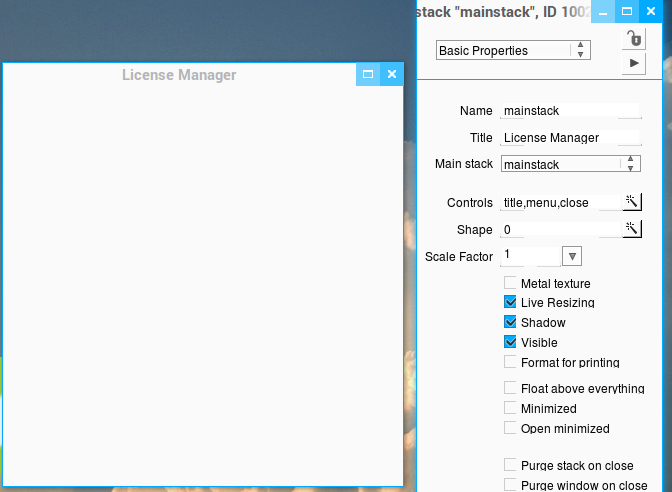Open the Controls magic wand picker
672x492 pixels.
coord(632,202)
